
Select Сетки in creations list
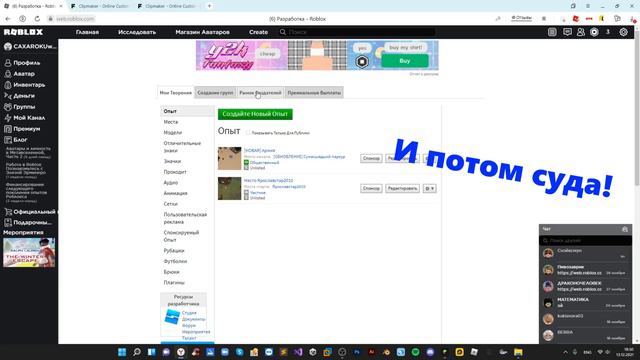click(x=171, y=204)
